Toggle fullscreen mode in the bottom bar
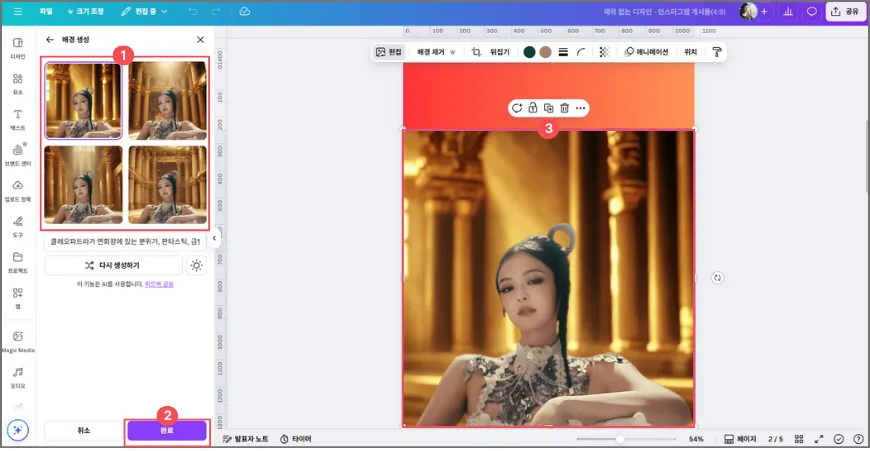870x451 pixels. click(x=819, y=439)
